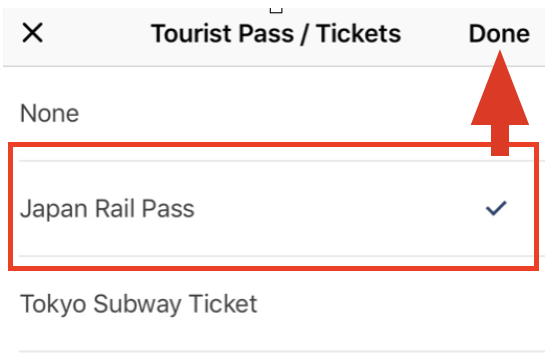Viewport: 552px width, 364px height.
Task: Click the None label text
Action: pos(50,113)
